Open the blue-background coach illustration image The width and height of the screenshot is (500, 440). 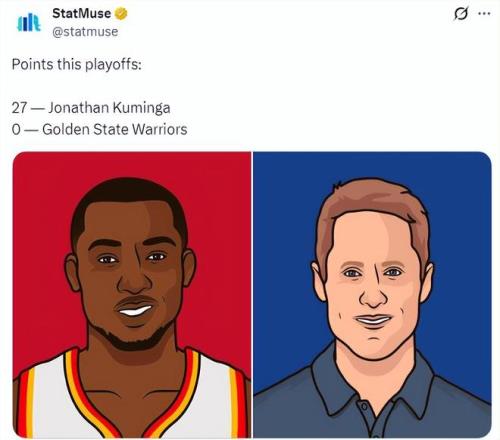click(x=372, y=295)
